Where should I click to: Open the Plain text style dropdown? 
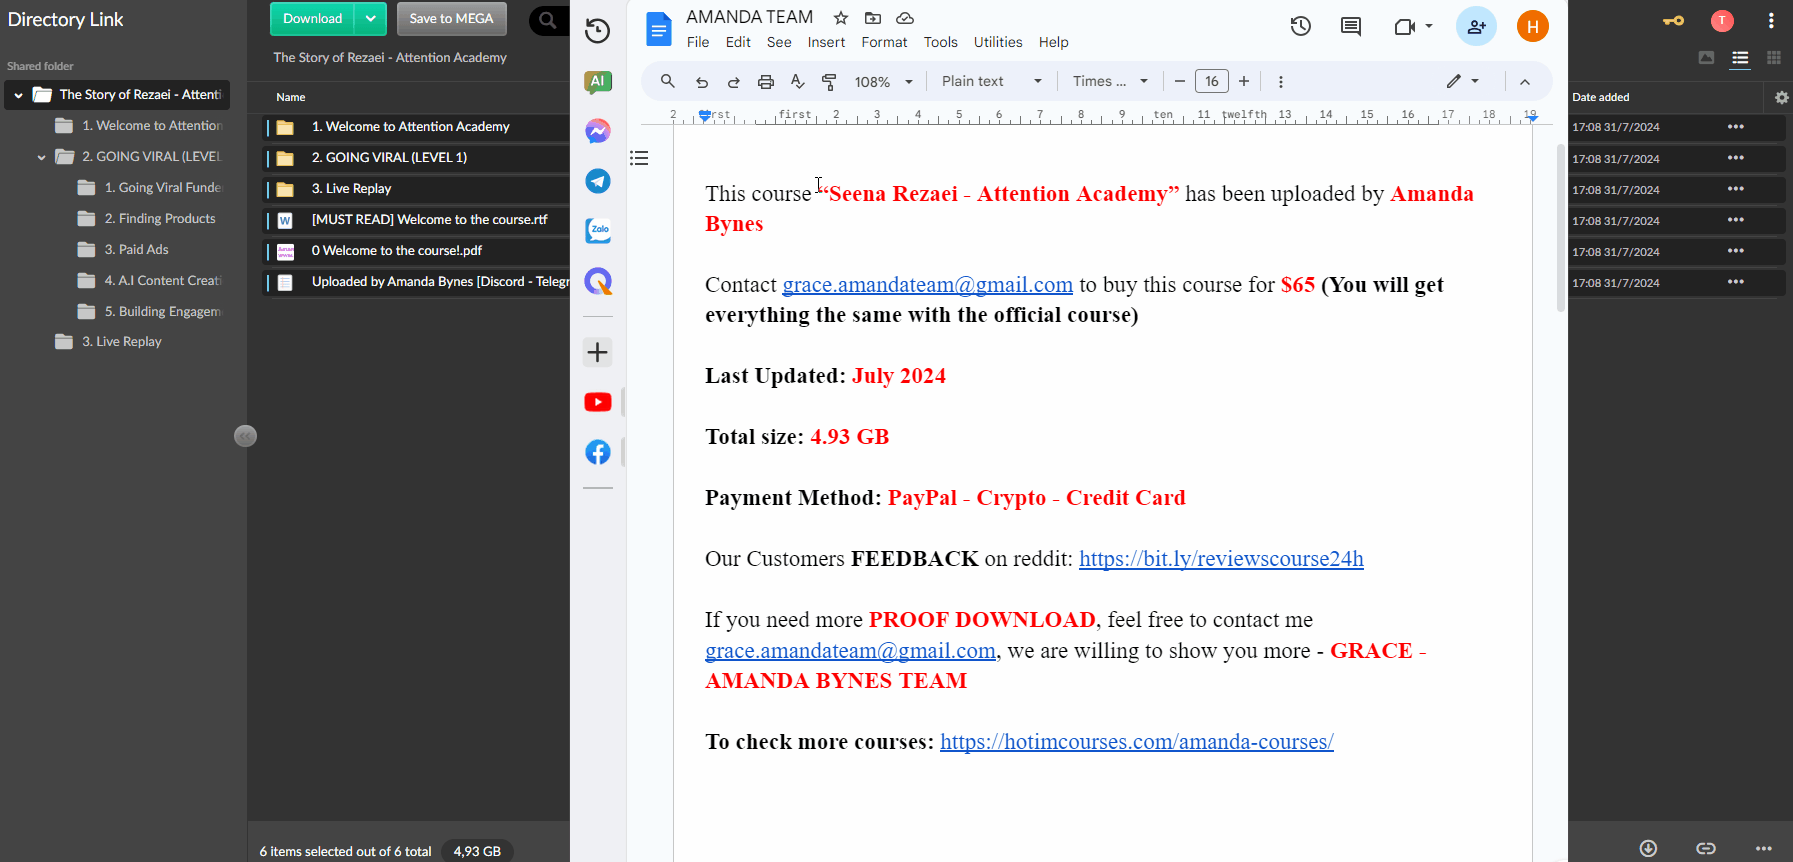(991, 82)
